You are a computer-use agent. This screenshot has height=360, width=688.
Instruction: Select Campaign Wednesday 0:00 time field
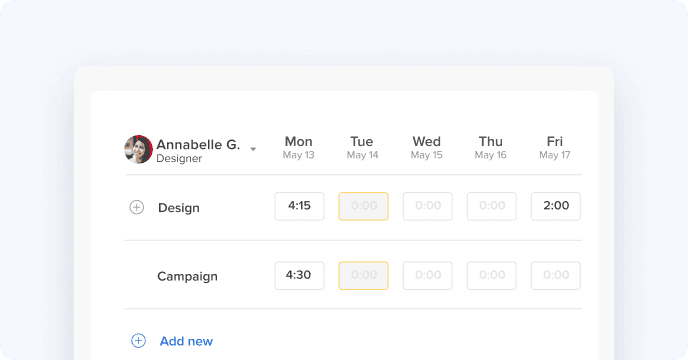[x=427, y=275]
